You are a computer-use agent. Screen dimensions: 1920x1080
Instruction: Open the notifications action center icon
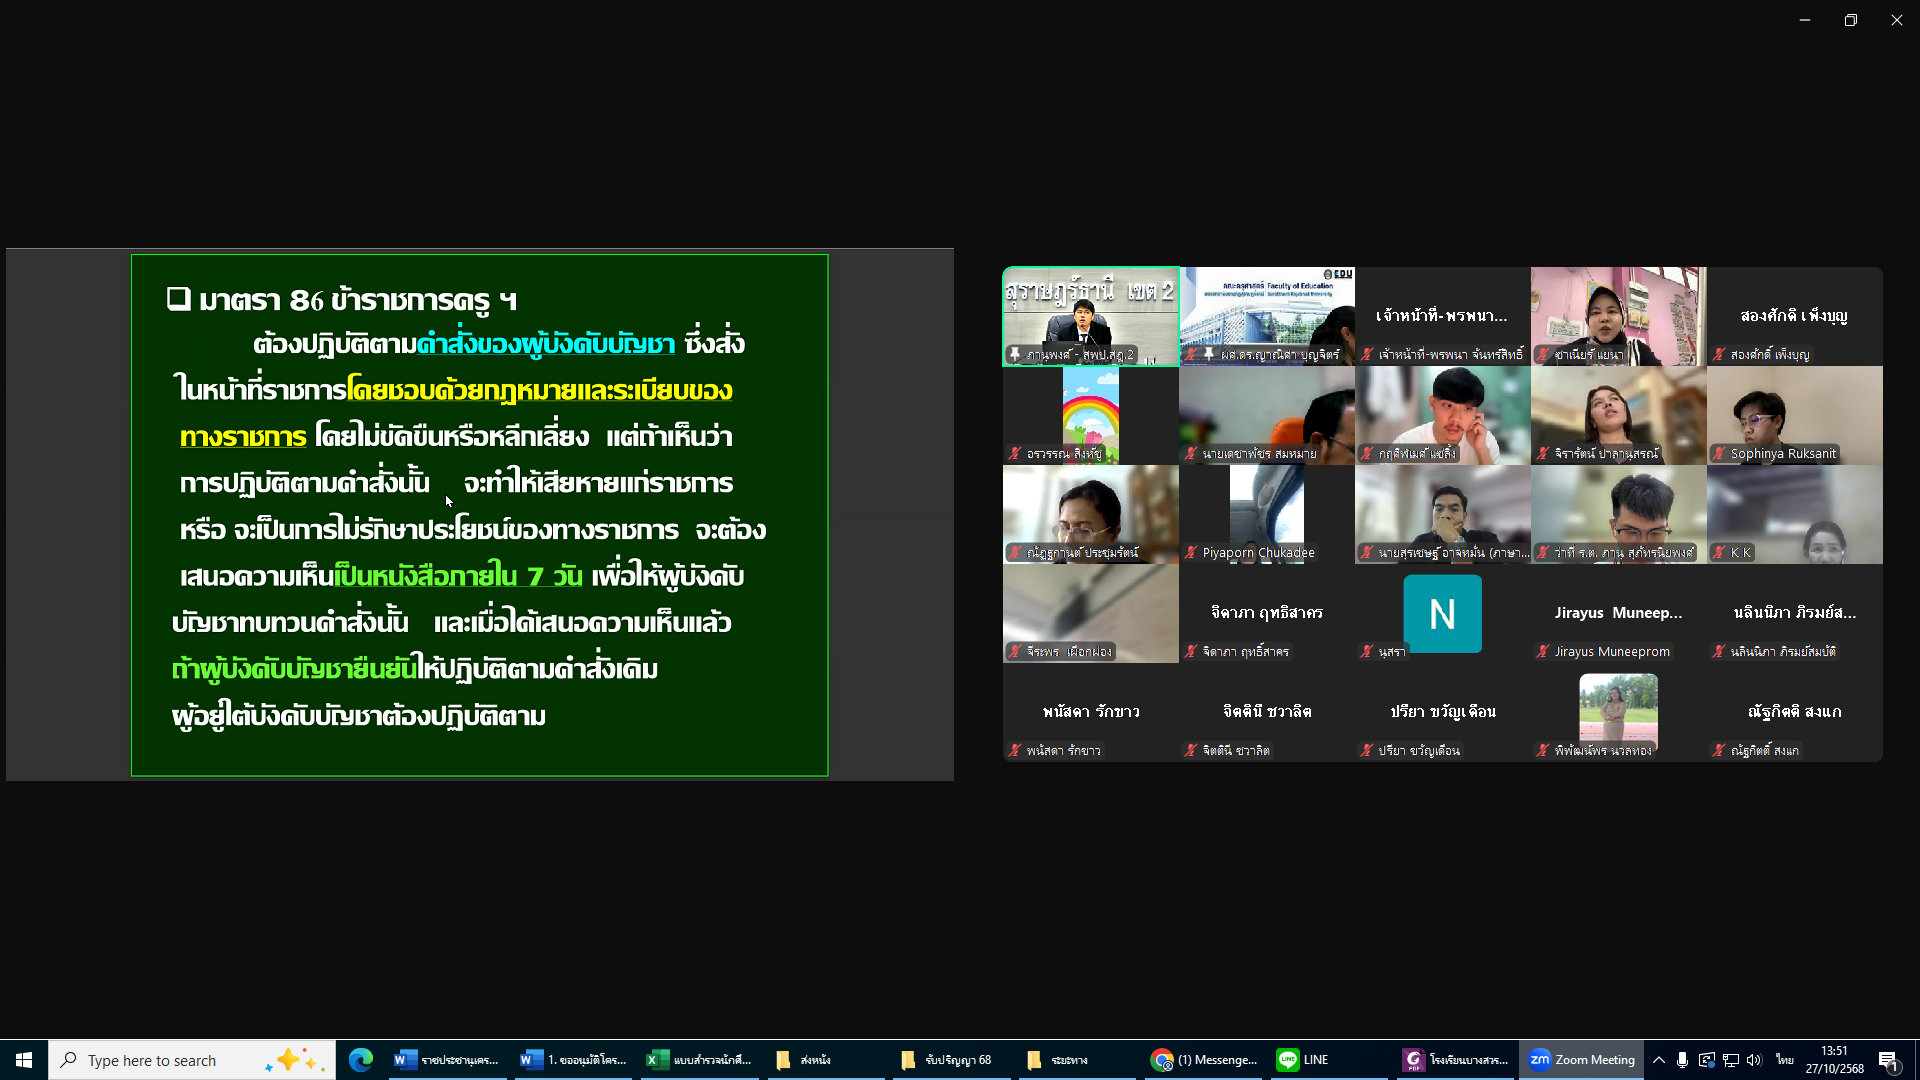1888,1061
